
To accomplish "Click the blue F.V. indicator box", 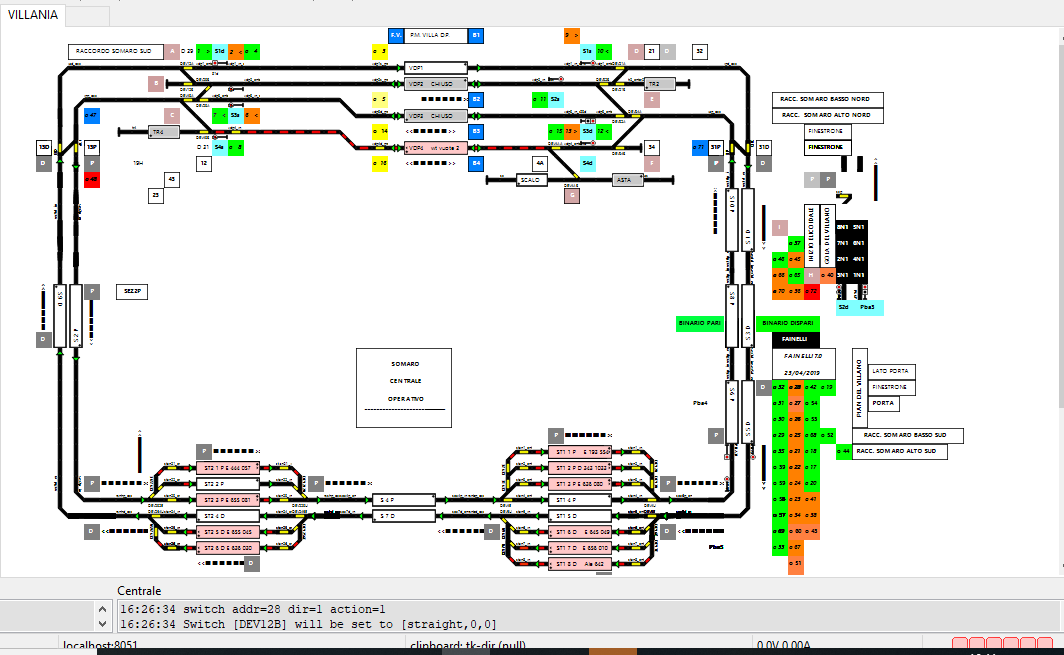I will point(396,35).
